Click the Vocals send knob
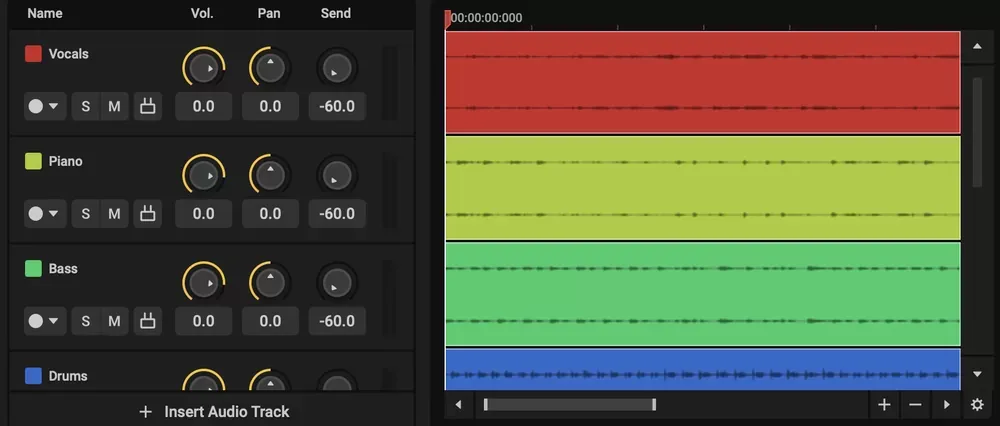The image size is (1000, 426). click(337, 67)
